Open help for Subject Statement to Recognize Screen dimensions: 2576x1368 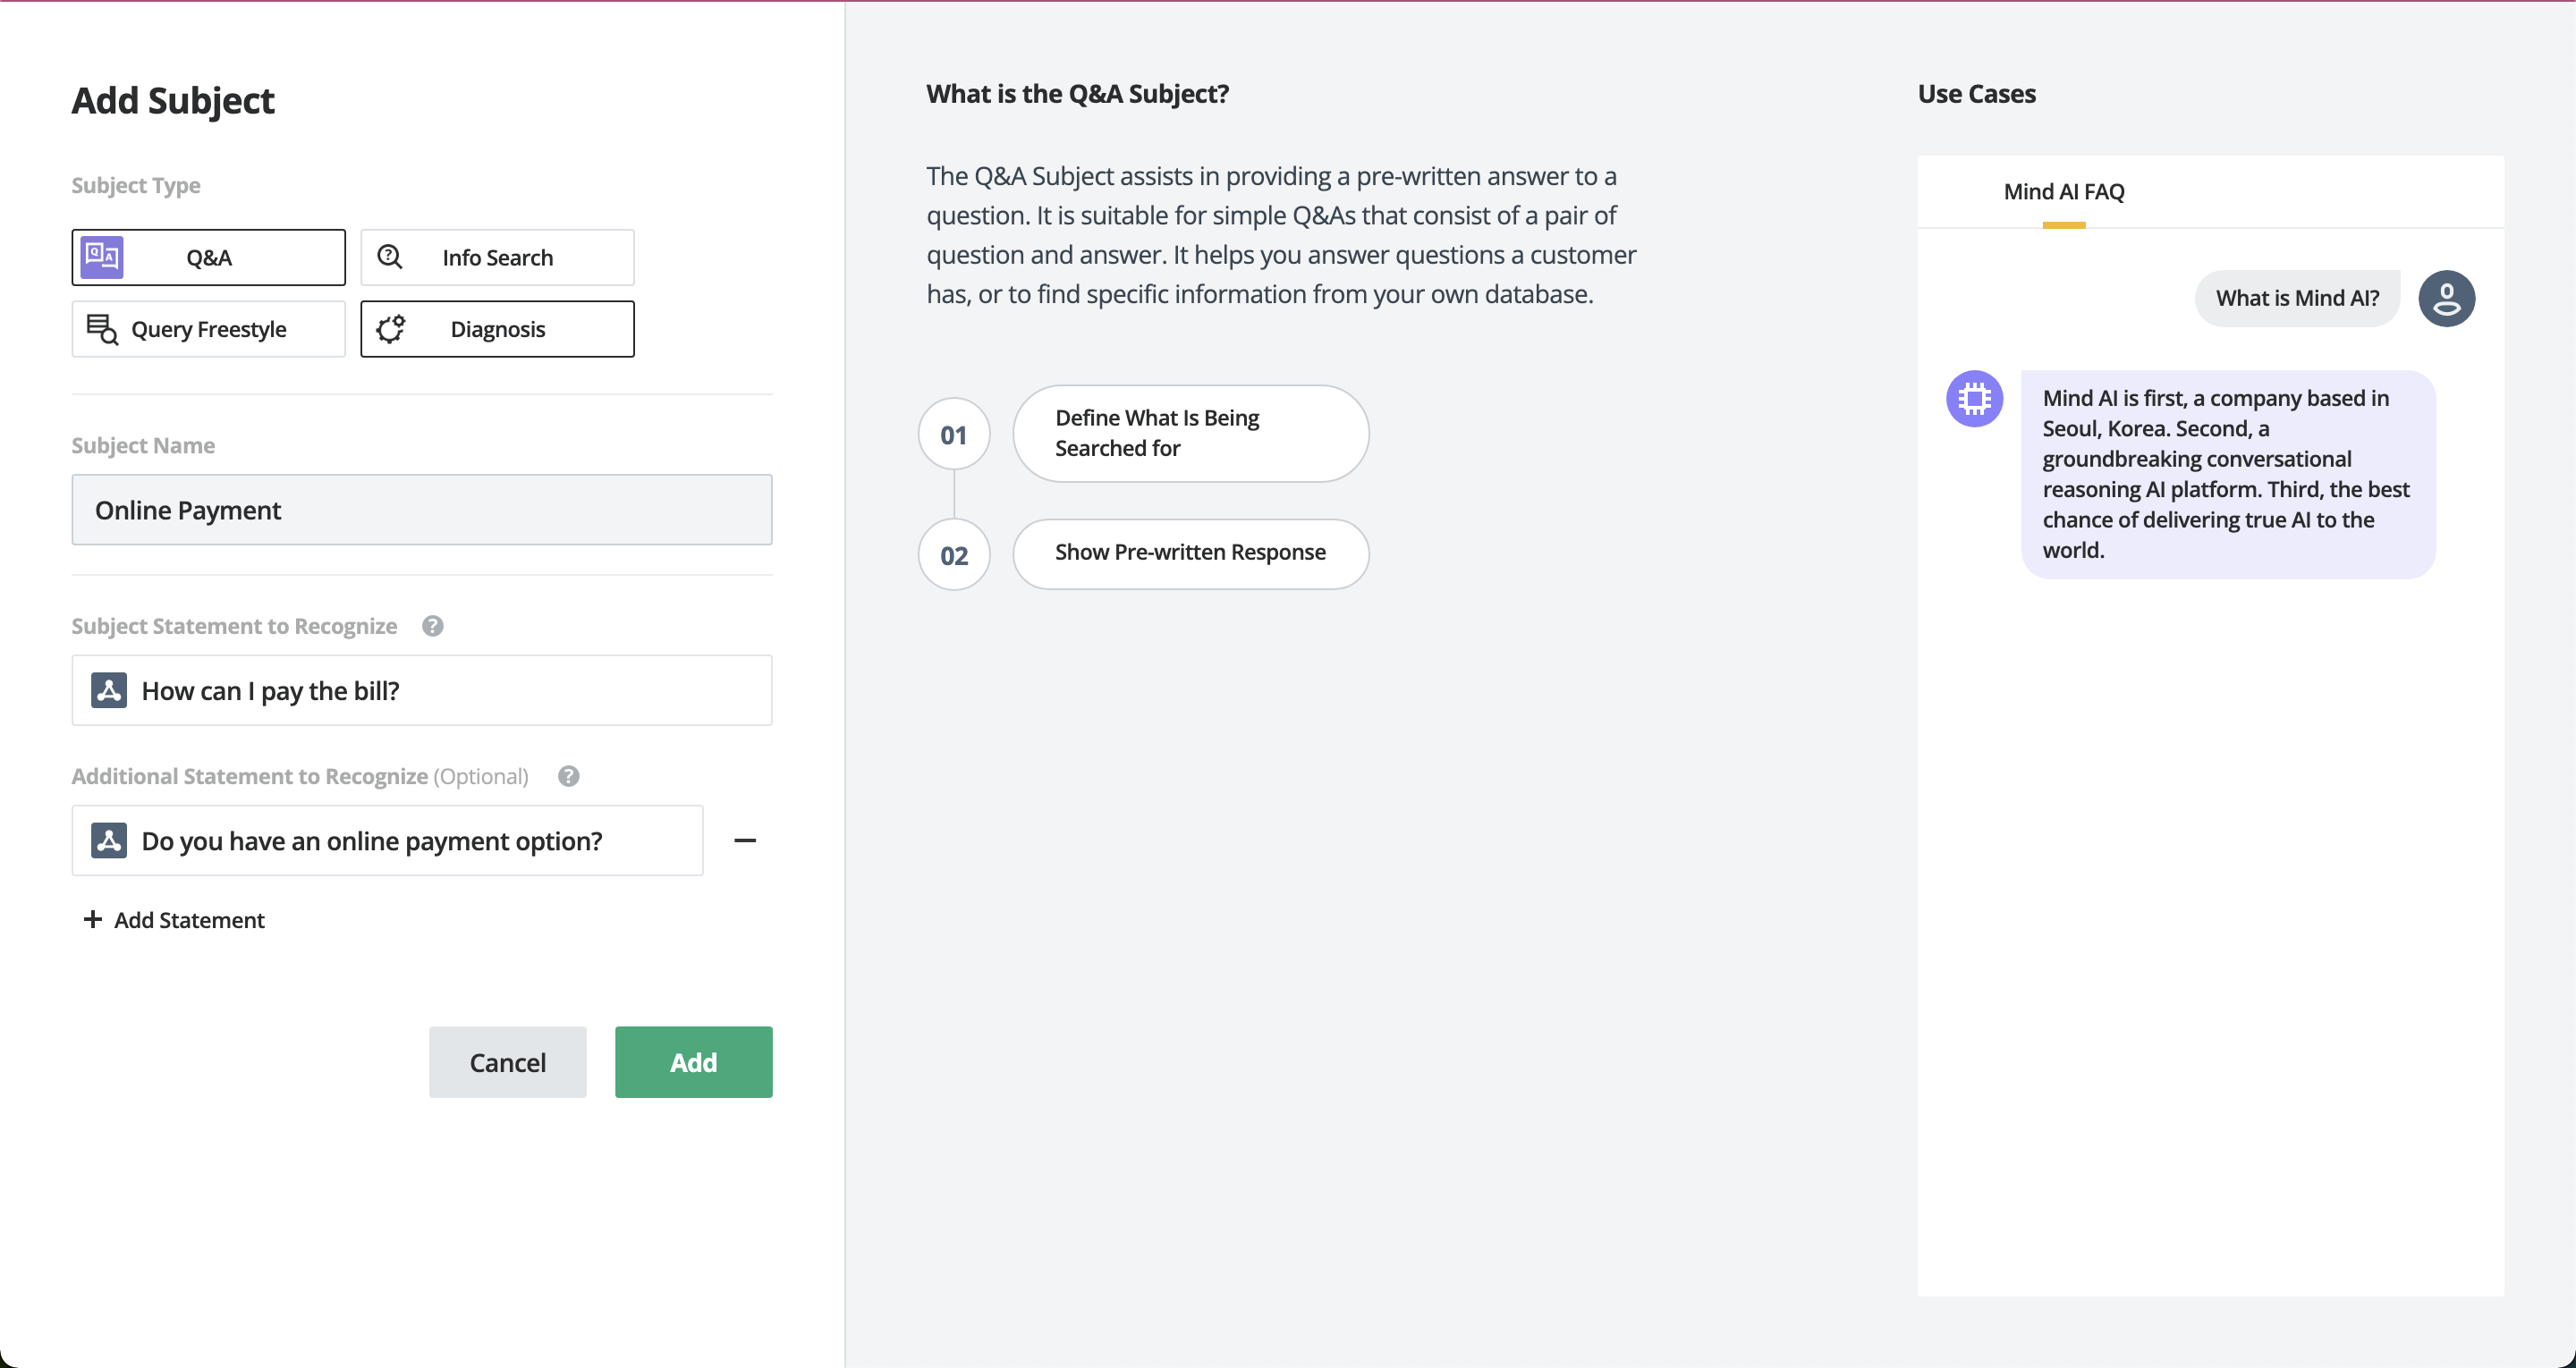(x=432, y=626)
